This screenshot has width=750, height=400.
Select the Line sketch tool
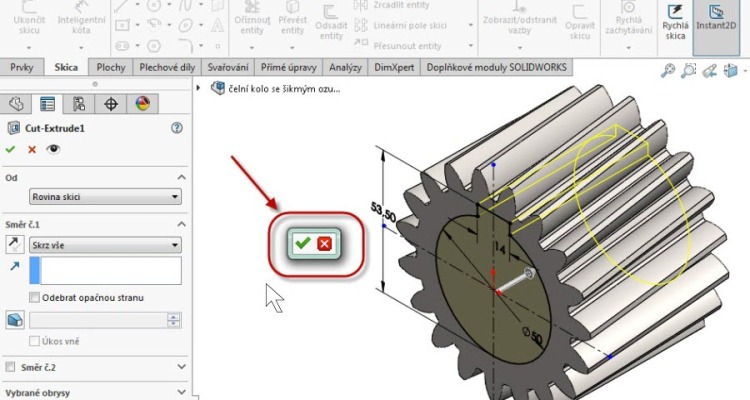(x=121, y=5)
